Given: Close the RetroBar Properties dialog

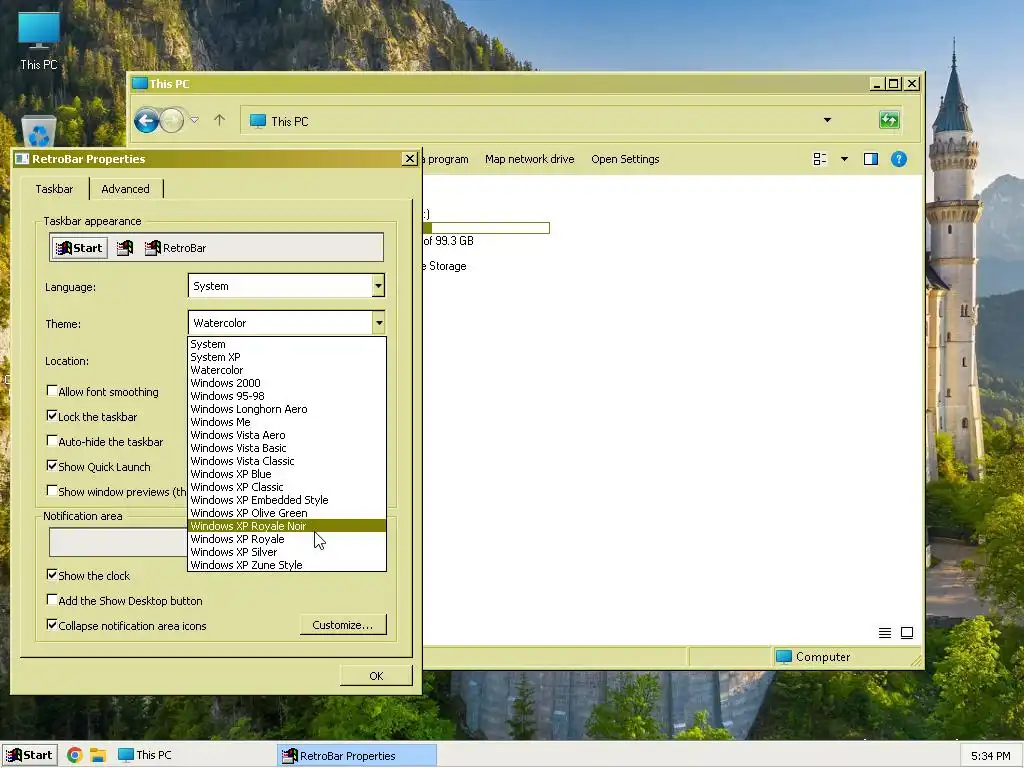Looking at the screenshot, I should pyautogui.click(x=409, y=159).
